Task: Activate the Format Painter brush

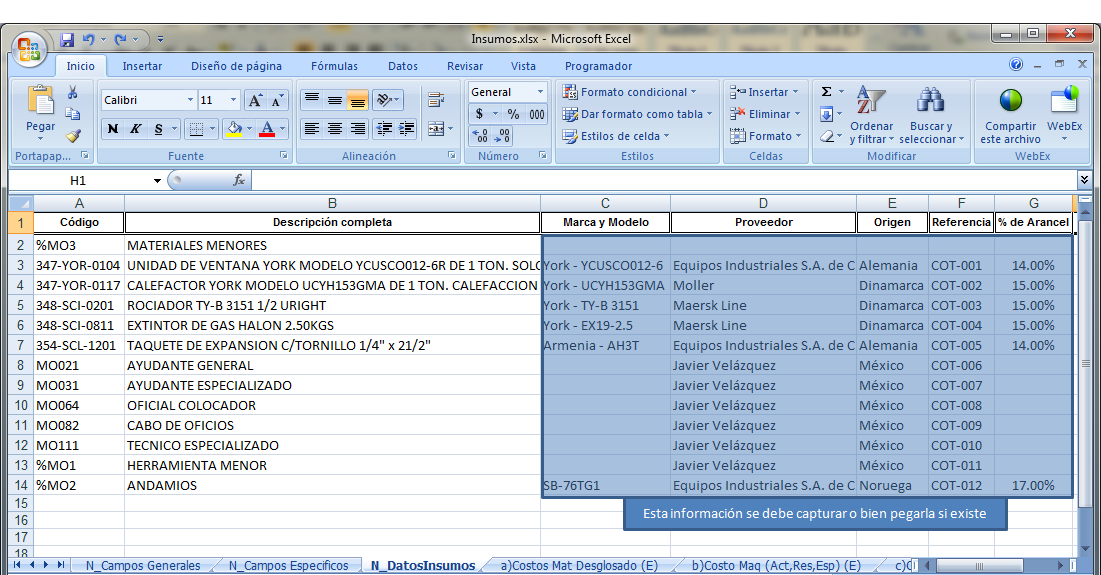Action: pos(72,136)
